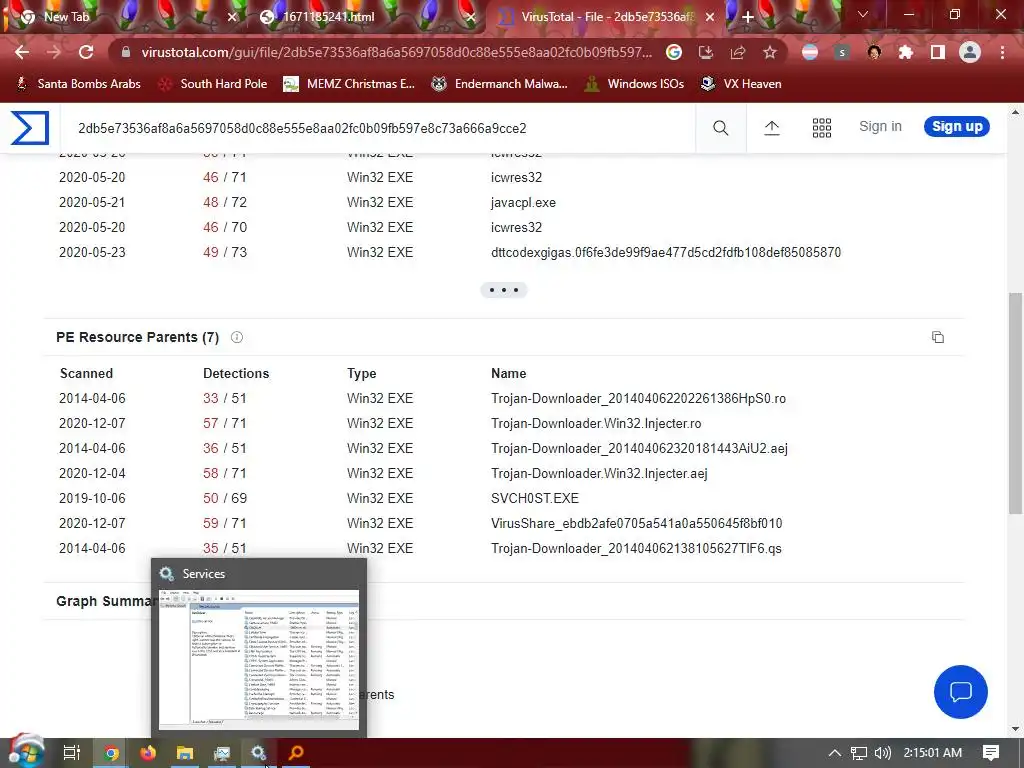Show hidden tray icons chevron
Screen dimensions: 1024x768
click(x=835, y=753)
